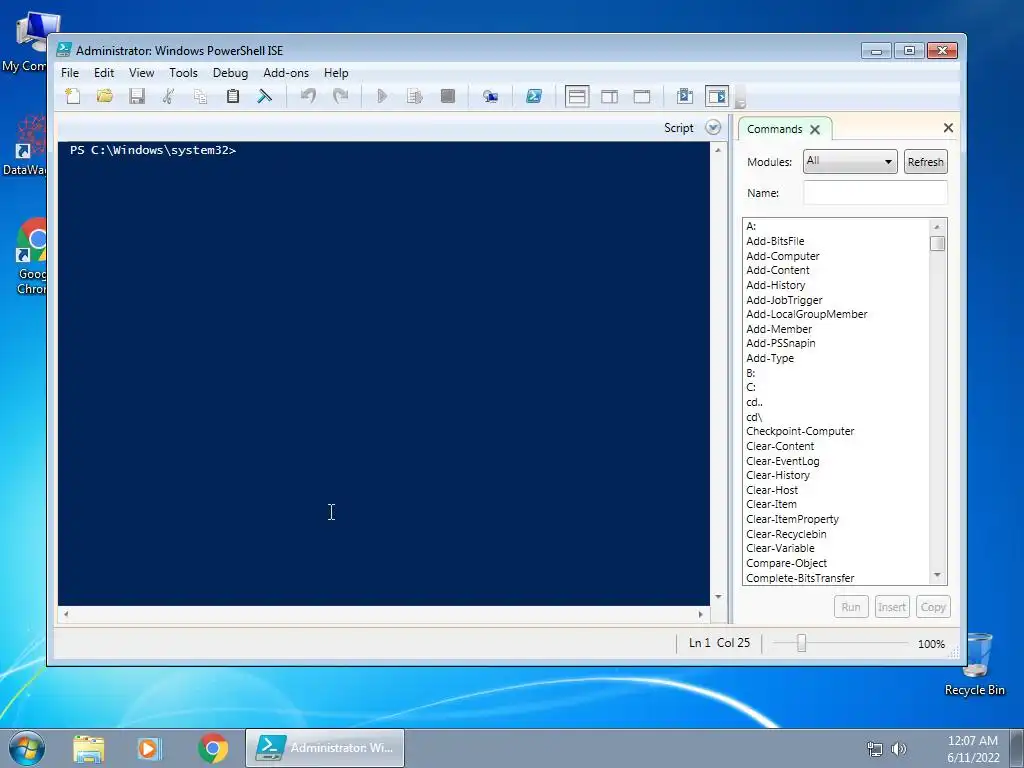Open Windows Media Player taskbar icon
1024x768 pixels.
tap(150, 748)
